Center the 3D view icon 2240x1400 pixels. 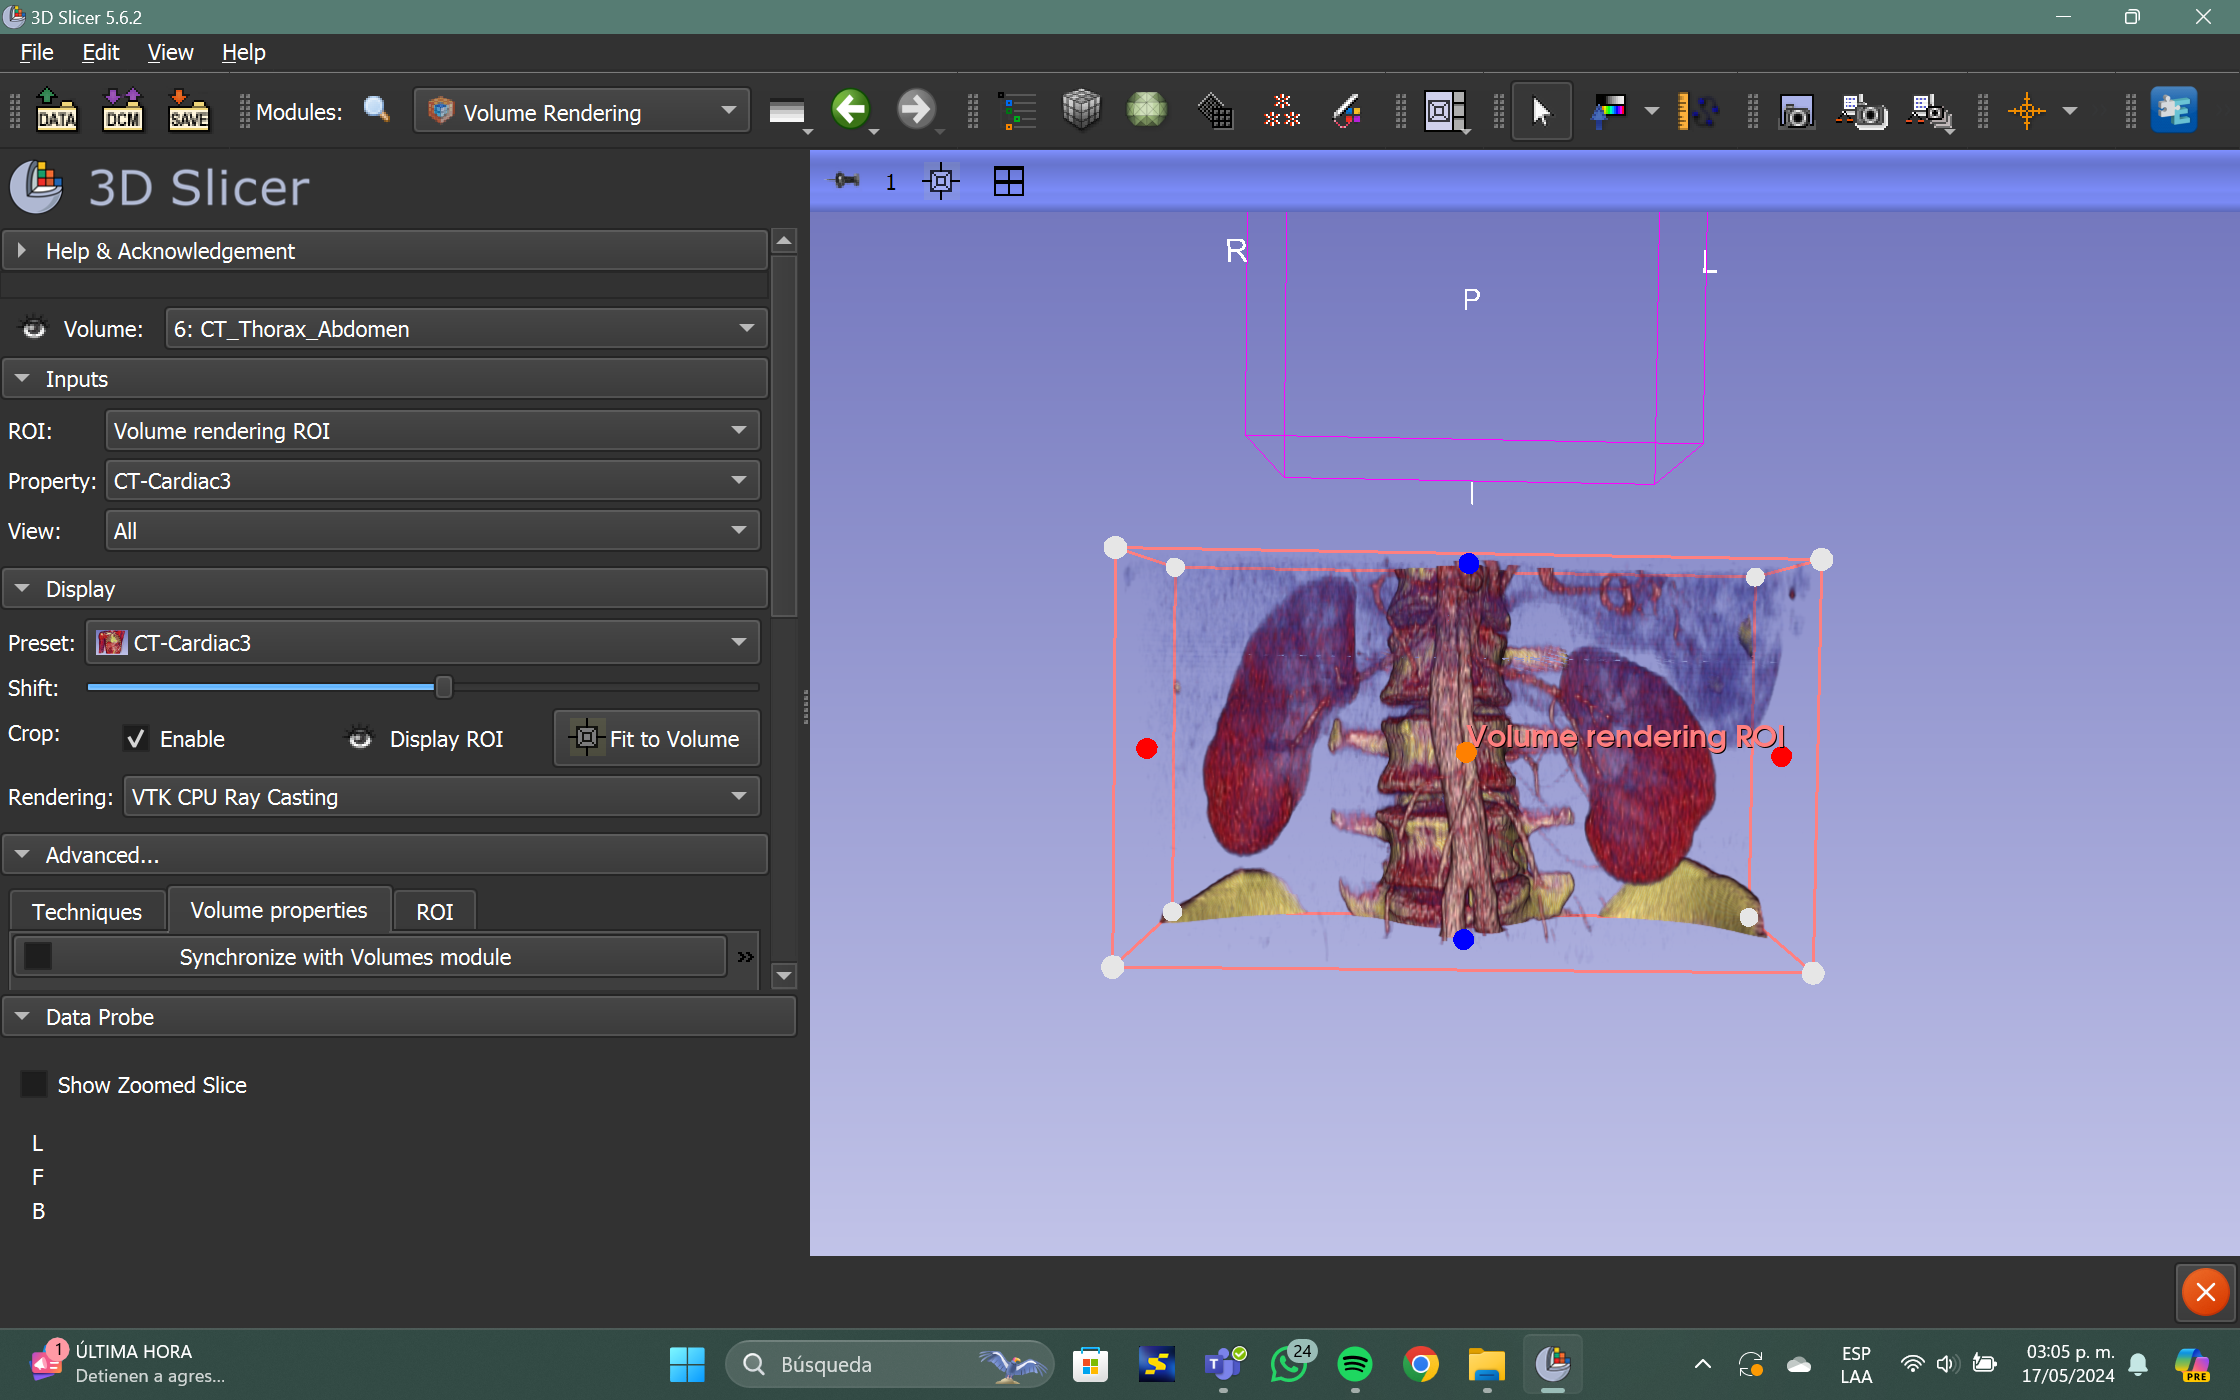pyautogui.click(x=940, y=182)
